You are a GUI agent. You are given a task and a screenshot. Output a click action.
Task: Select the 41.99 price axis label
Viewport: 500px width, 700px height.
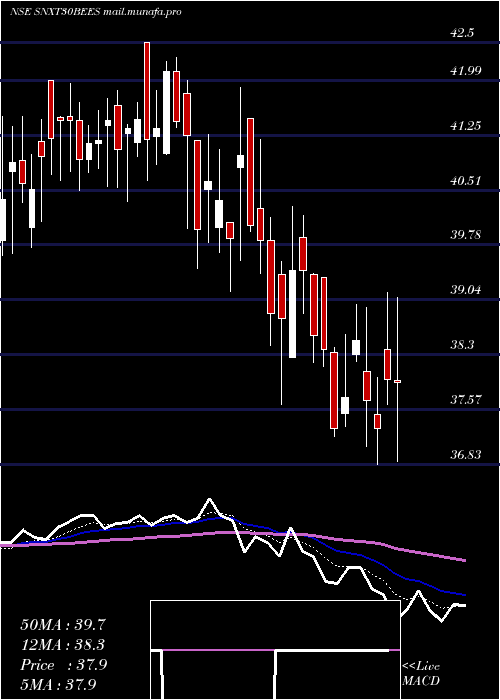click(x=466, y=70)
